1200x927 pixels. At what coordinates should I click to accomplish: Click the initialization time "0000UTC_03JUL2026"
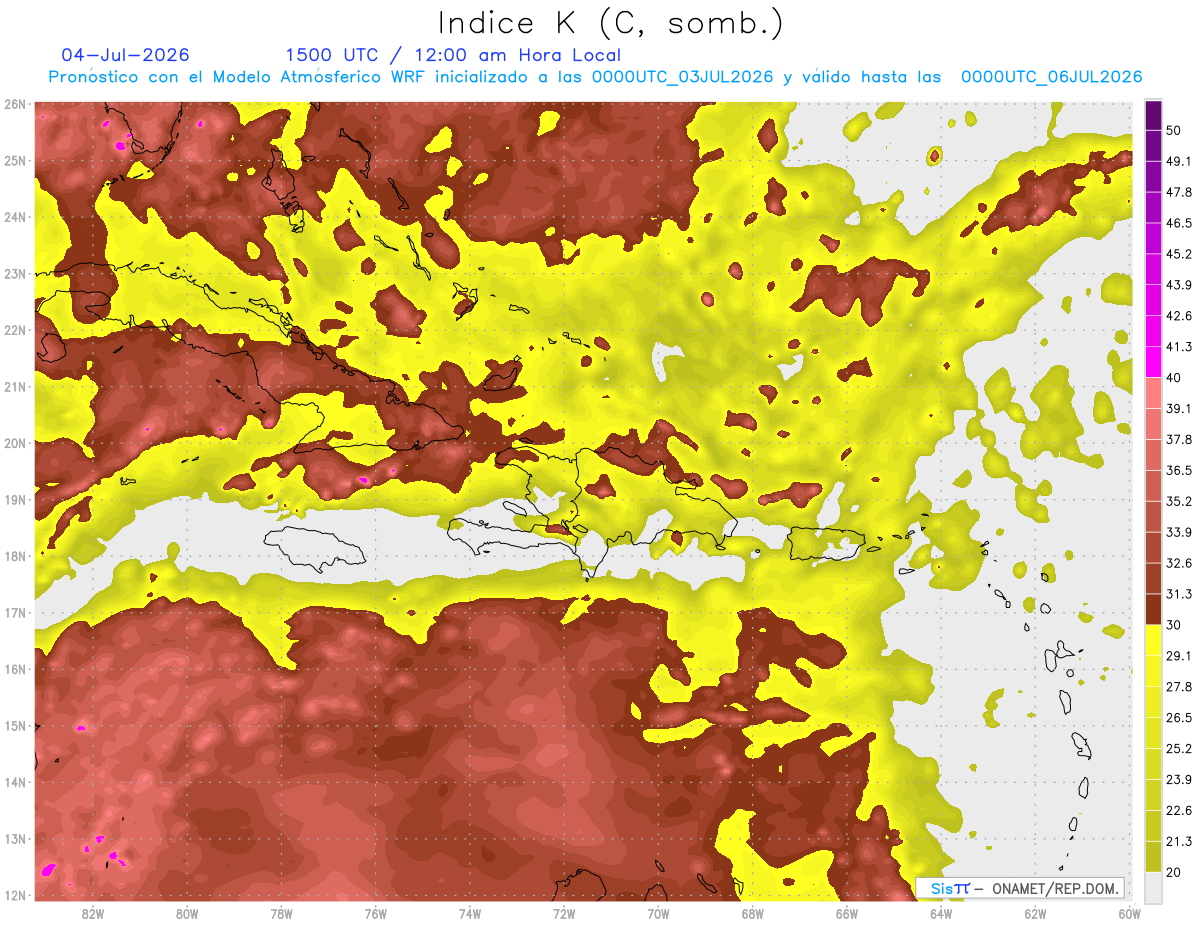pos(683,77)
